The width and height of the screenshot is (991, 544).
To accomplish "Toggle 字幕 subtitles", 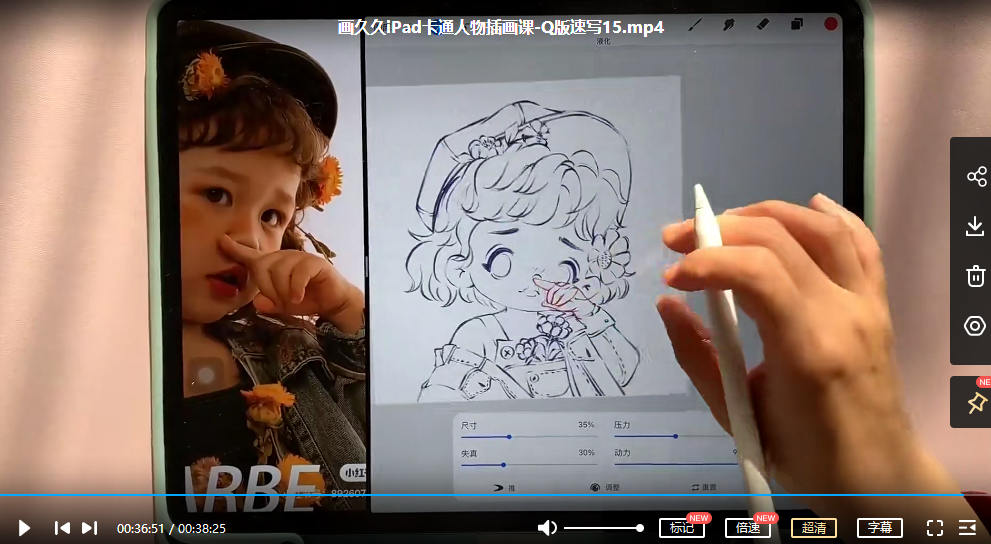I will [879, 528].
